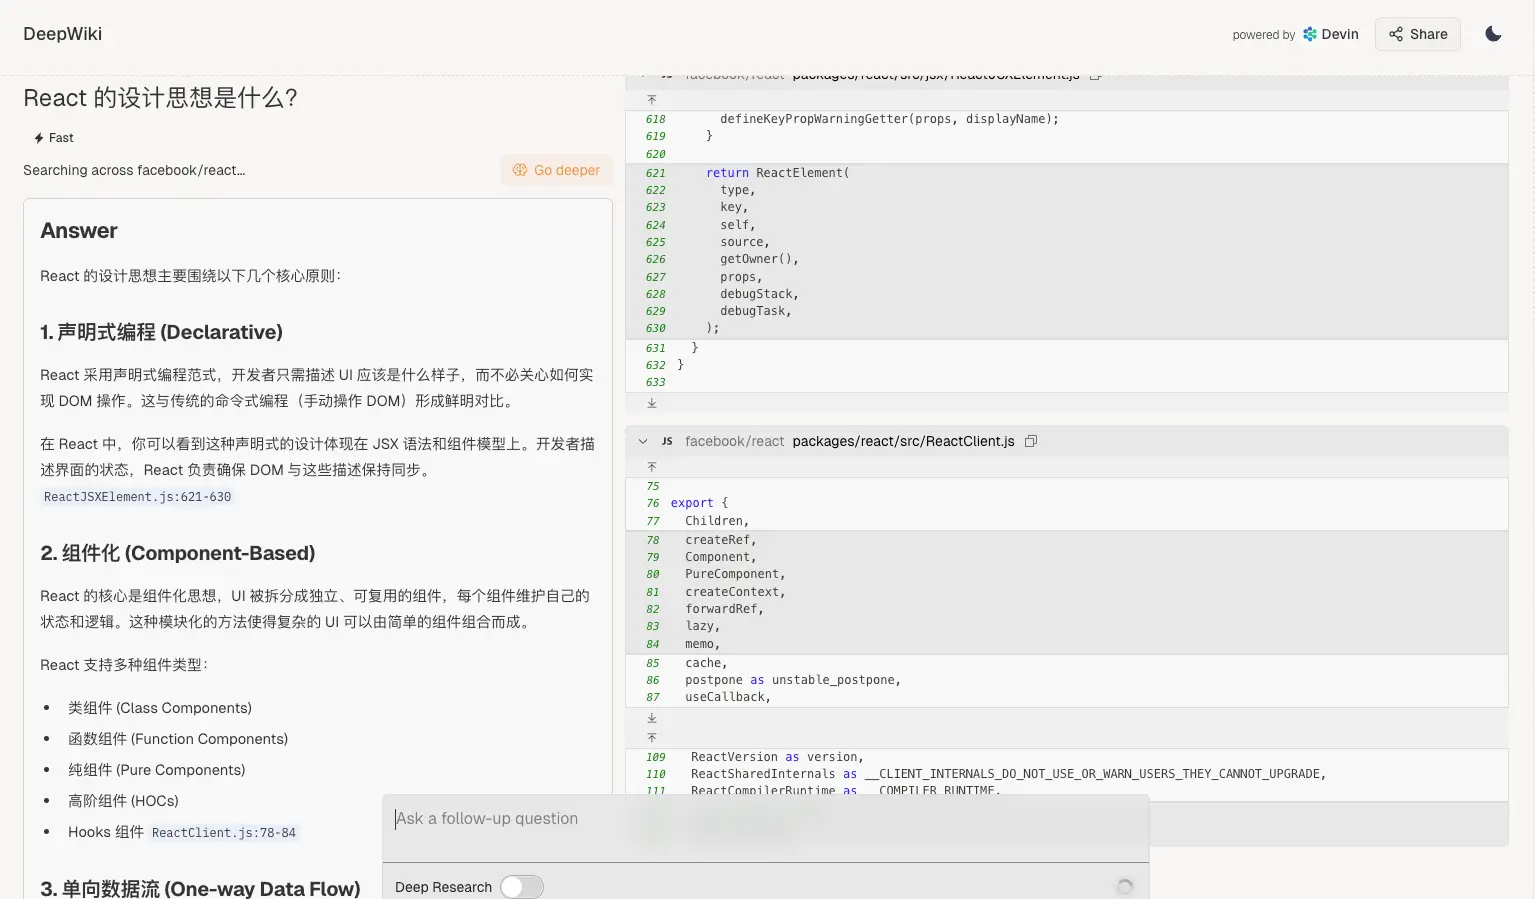Click the powered by label

pos(1263,35)
